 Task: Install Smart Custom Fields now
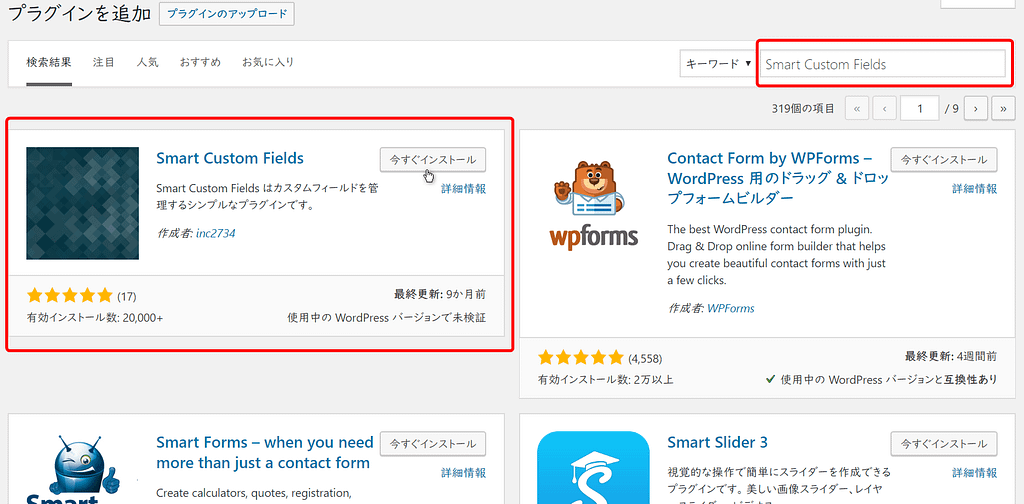433,159
